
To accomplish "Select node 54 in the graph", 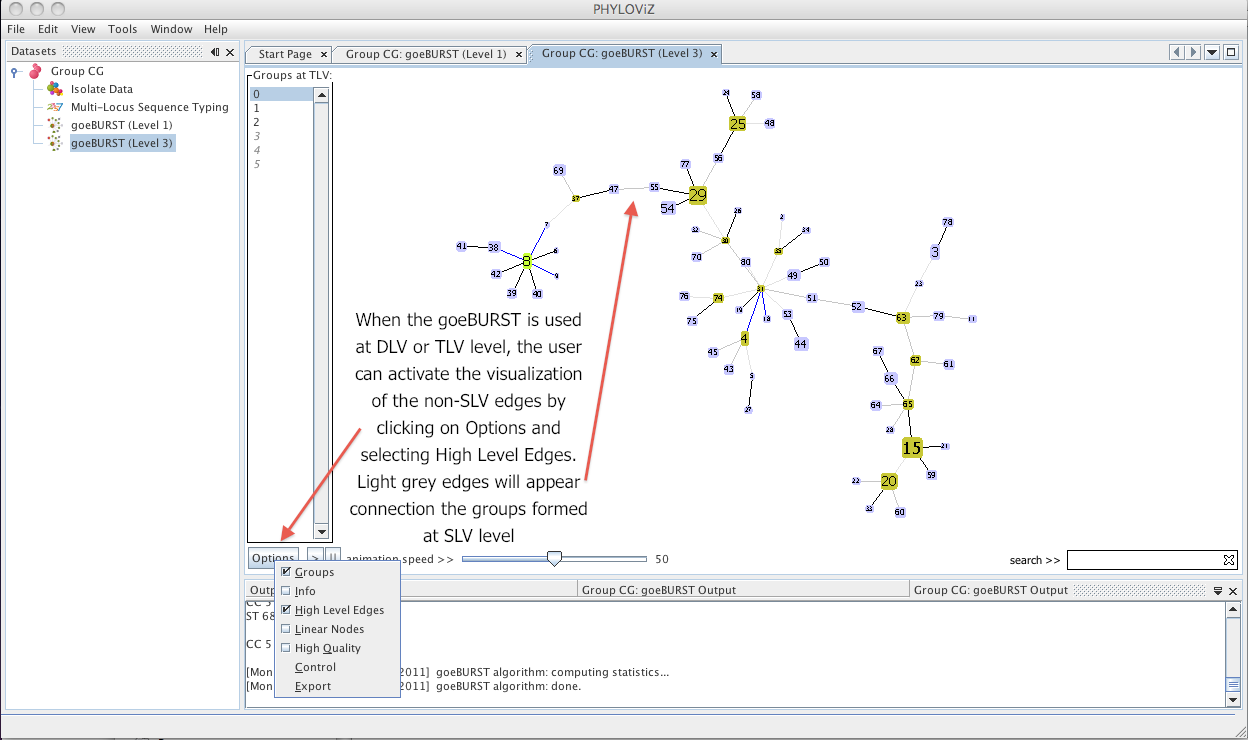I will pos(668,208).
